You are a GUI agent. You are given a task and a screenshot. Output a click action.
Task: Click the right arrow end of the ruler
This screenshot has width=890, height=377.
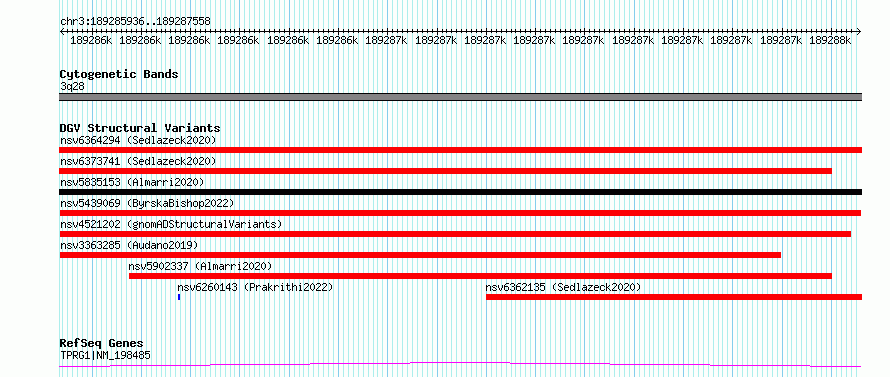click(859, 32)
